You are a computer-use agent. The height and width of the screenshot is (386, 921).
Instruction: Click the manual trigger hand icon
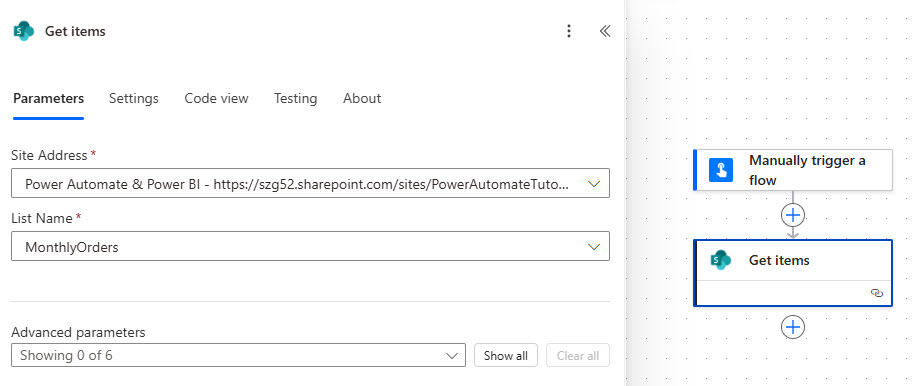[x=721, y=170]
